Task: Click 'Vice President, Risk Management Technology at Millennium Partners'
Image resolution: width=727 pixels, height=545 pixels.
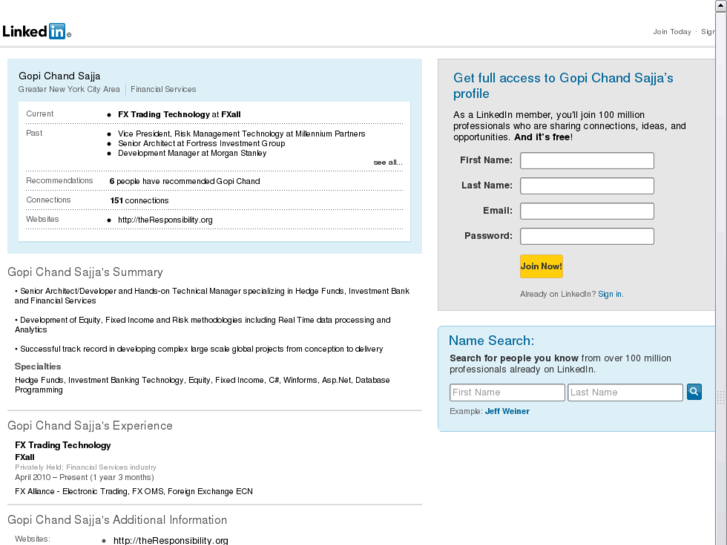Action: [x=242, y=134]
